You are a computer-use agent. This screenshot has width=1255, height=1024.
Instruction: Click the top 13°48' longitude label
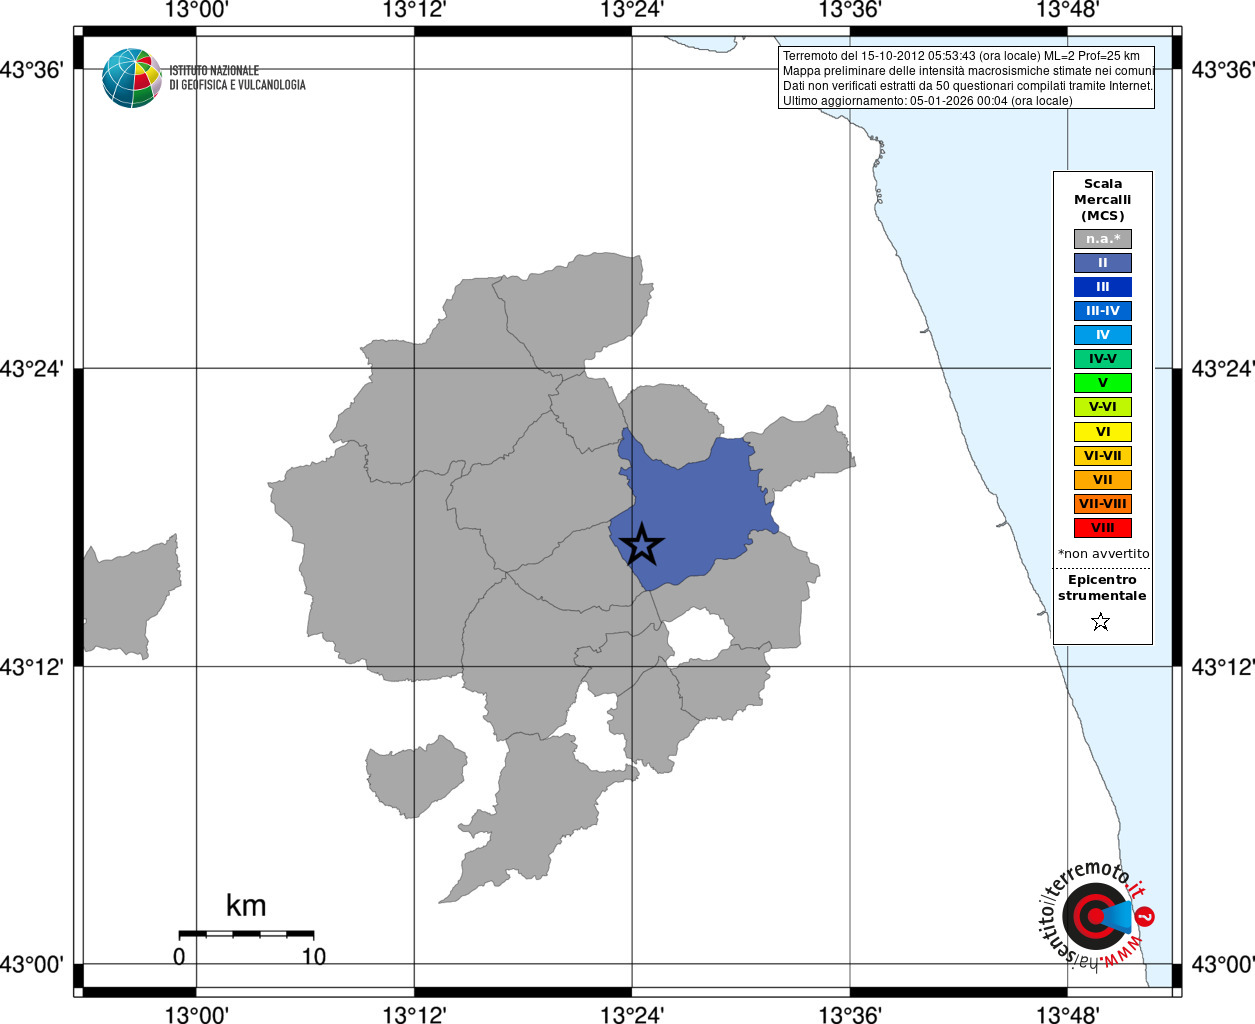pos(1068,10)
